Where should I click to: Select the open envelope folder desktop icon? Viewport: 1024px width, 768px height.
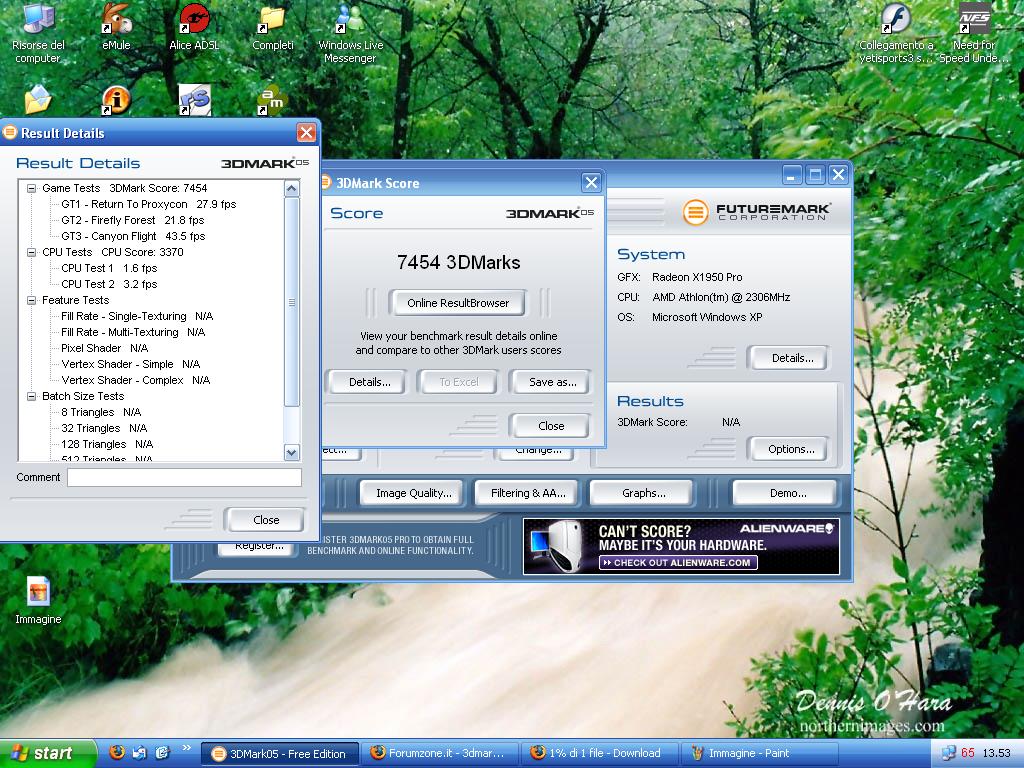(x=38, y=100)
